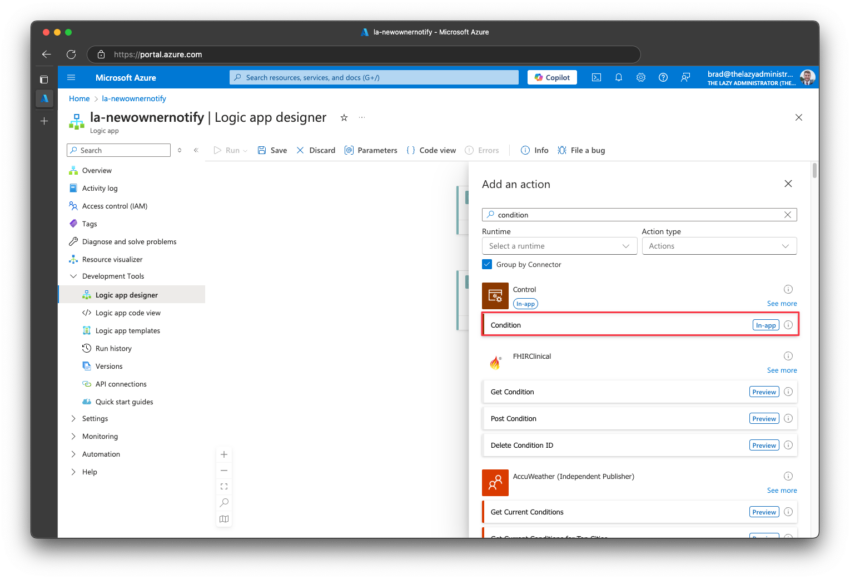The width and height of the screenshot is (850, 579).
Task: Open File a bug in the toolbar
Action: (581, 150)
